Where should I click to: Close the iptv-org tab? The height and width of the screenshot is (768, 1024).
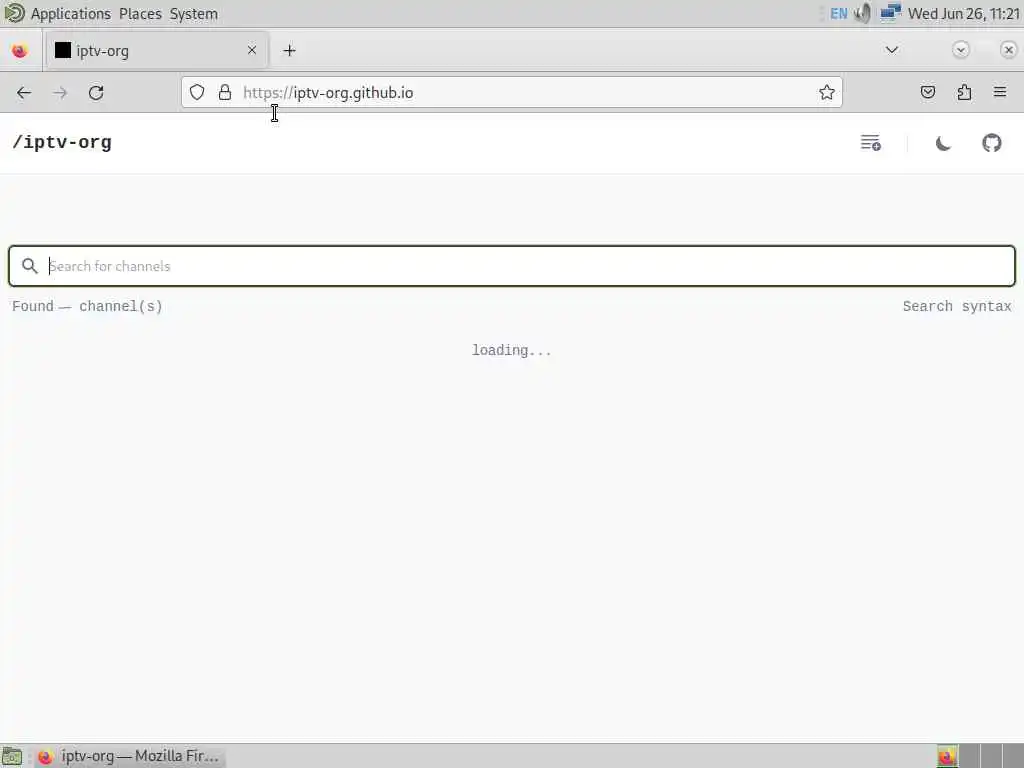pos(251,50)
